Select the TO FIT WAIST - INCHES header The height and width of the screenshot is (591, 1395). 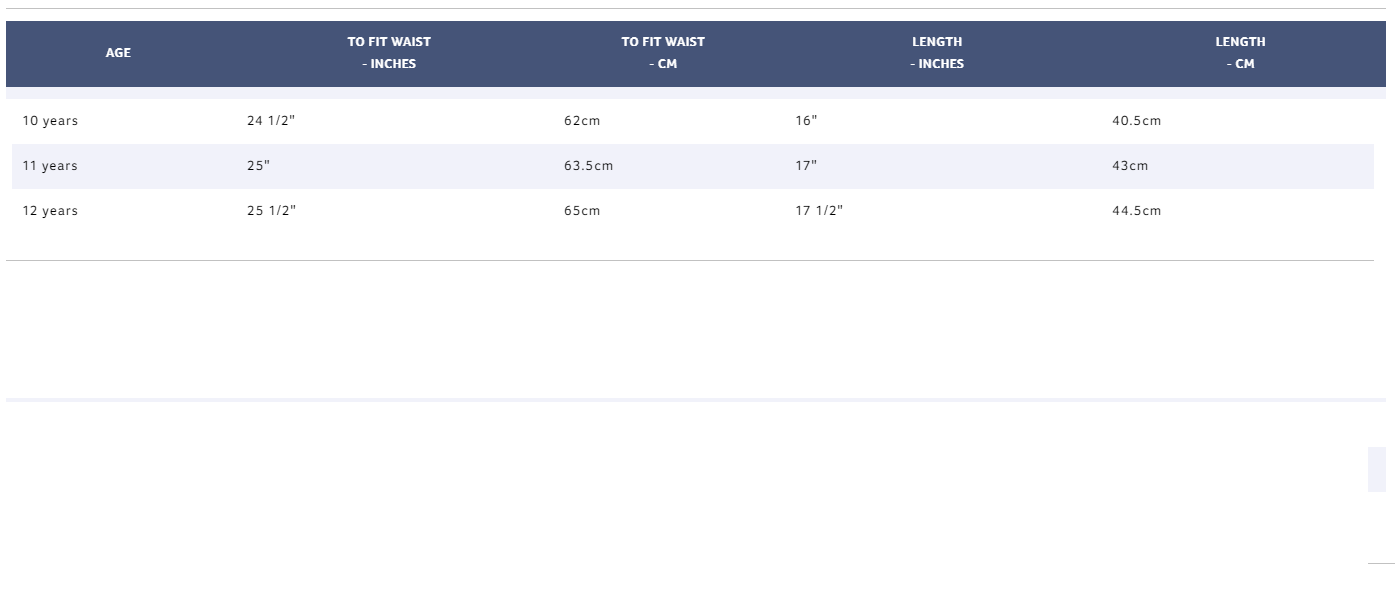(389, 53)
